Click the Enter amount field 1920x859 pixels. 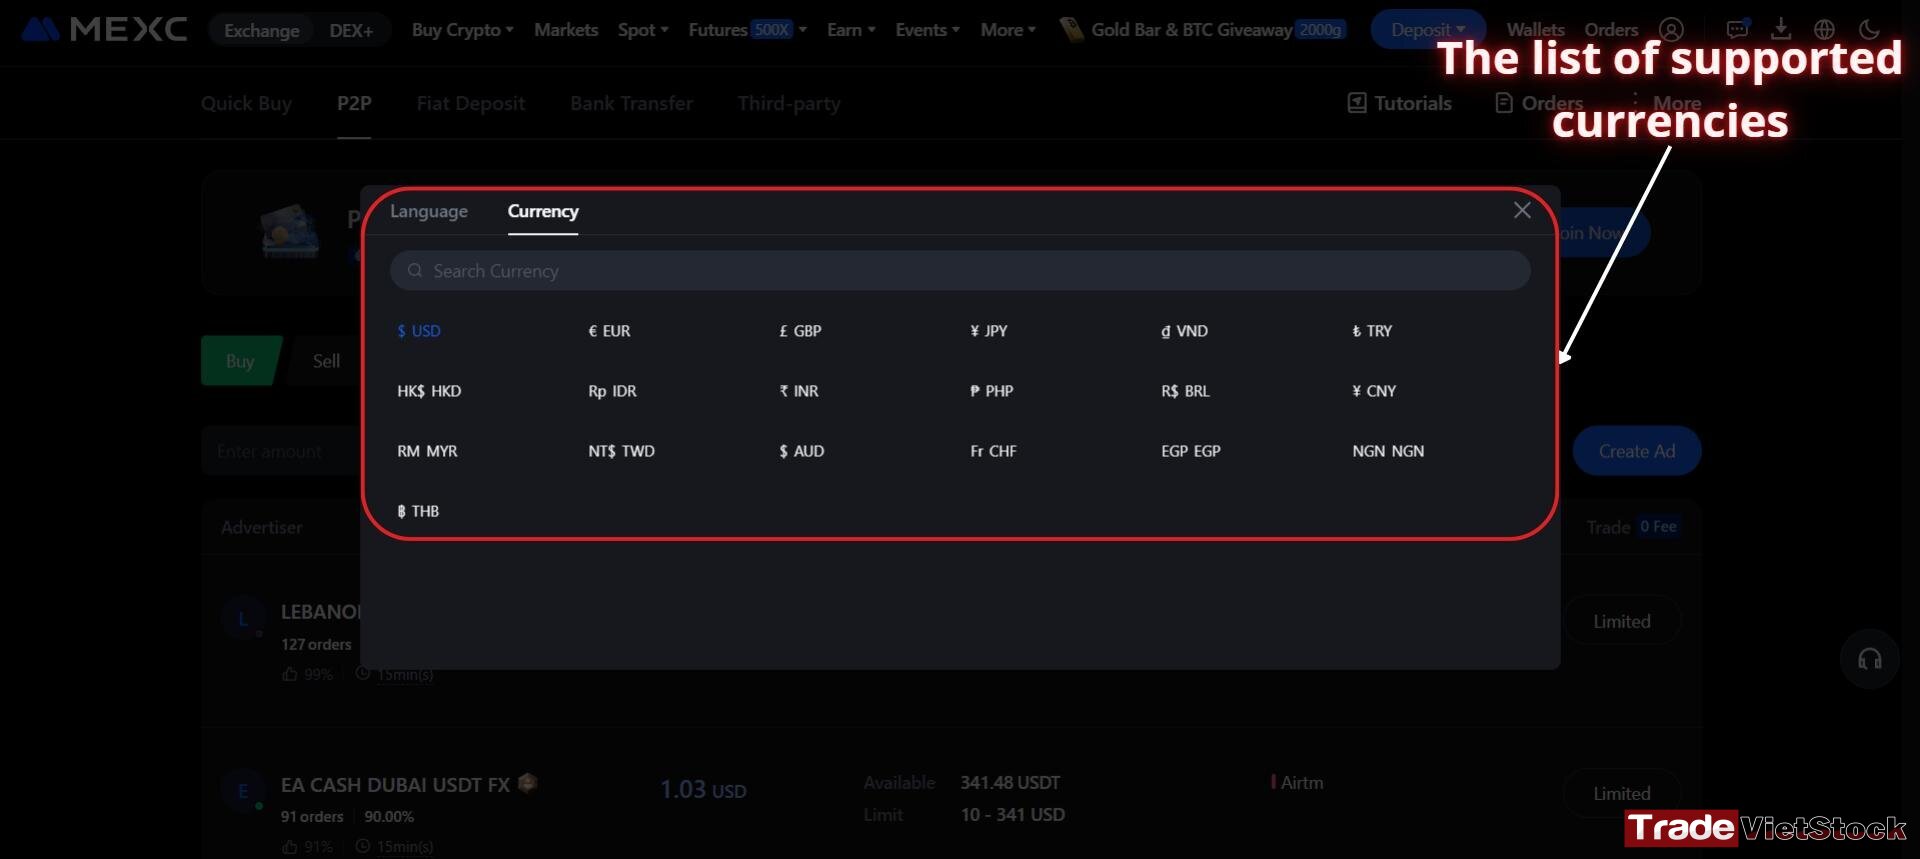(x=282, y=451)
